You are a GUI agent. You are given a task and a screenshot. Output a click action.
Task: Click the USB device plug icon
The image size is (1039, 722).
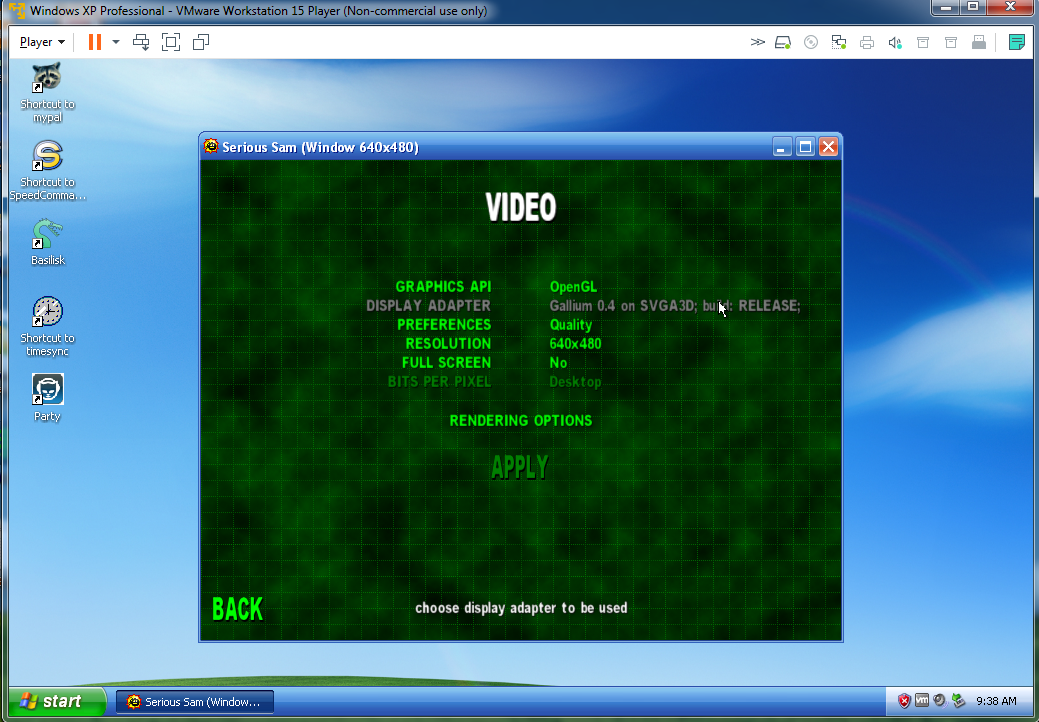click(979, 42)
